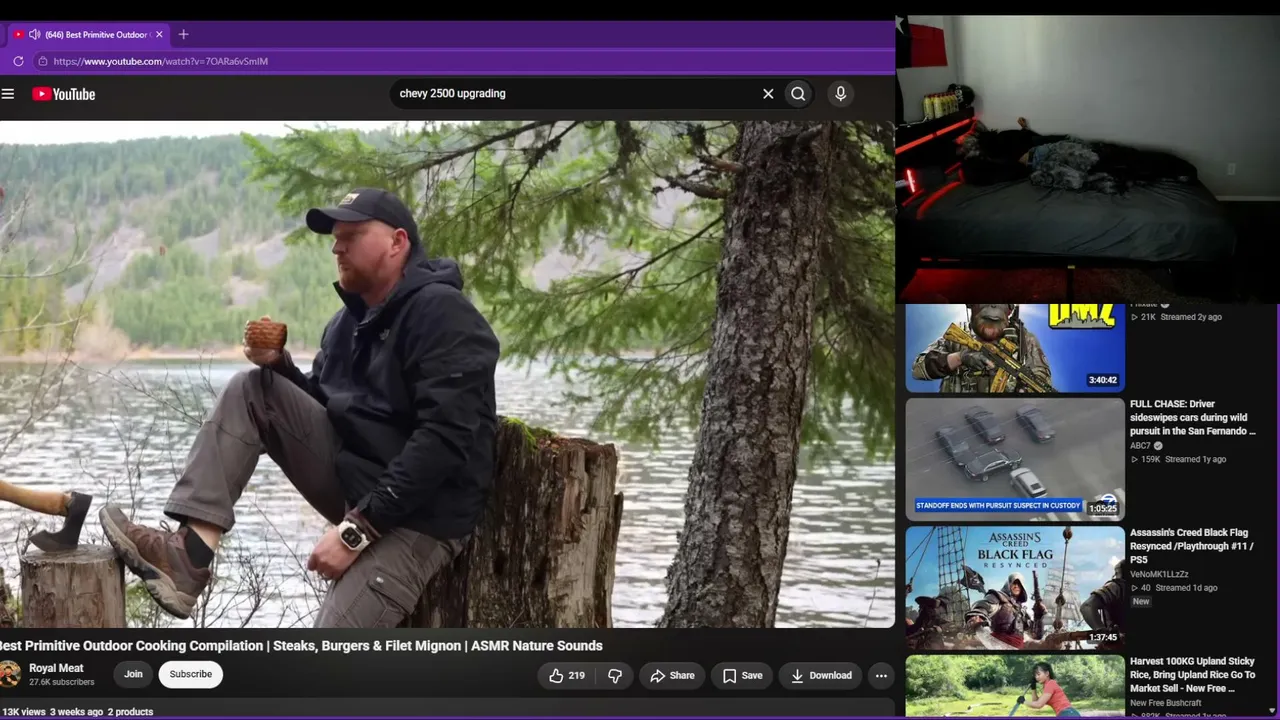
Task: Run search with the magnifier button
Action: click(x=798, y=94)
